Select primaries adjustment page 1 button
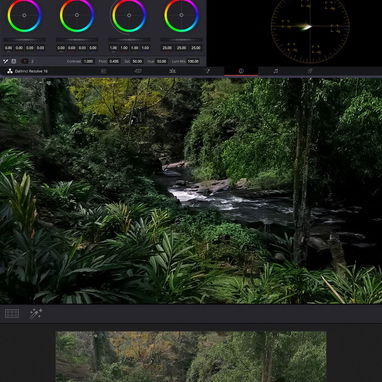The width and height of the screenshot is (382, 382). [25, 61]
